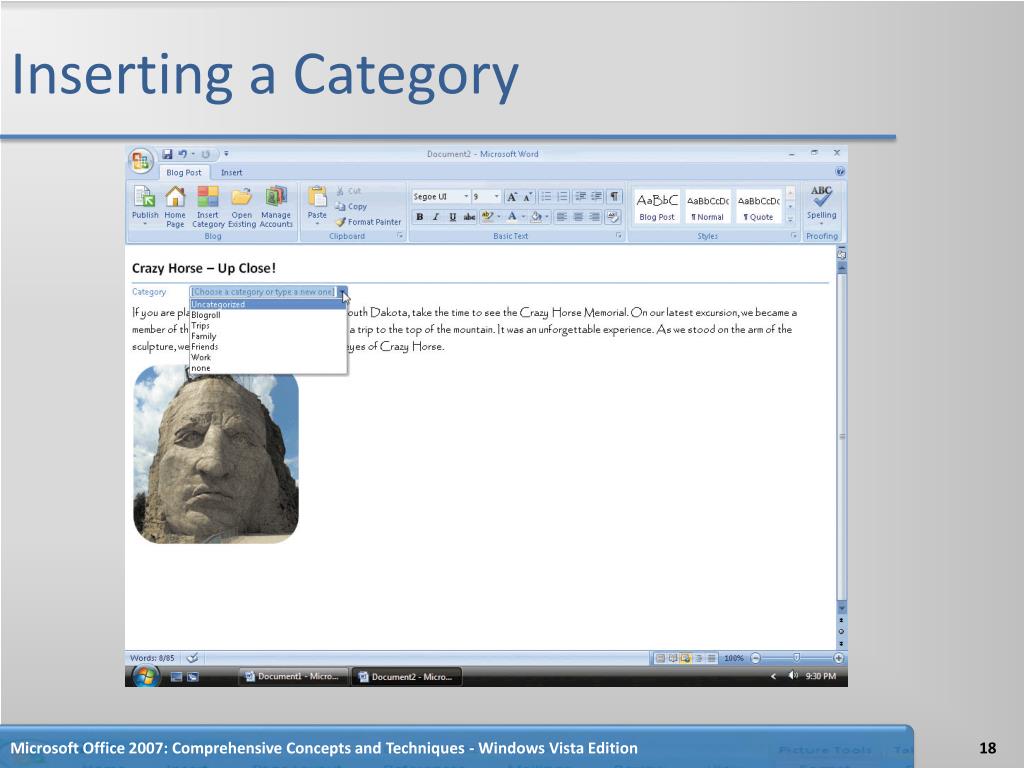Open Manage Accounts
The height and width of the screenshot is (768, 1024).
point(276,205)
